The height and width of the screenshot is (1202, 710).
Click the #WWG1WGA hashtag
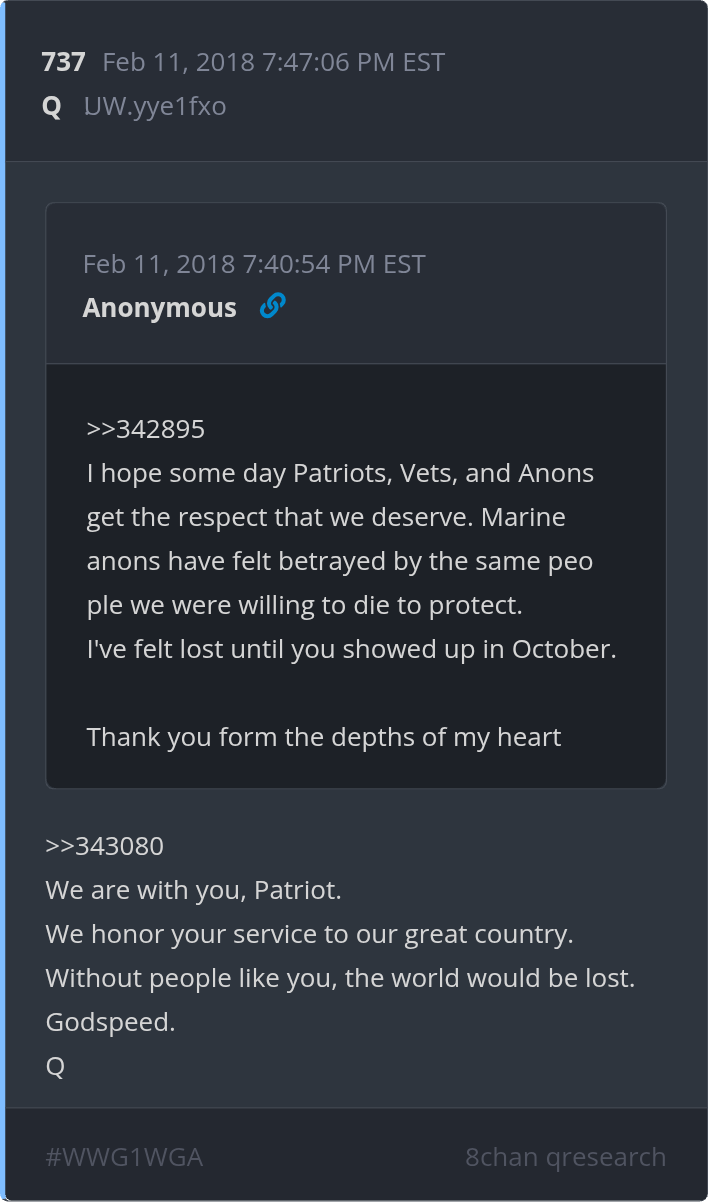click(124, 1157)
